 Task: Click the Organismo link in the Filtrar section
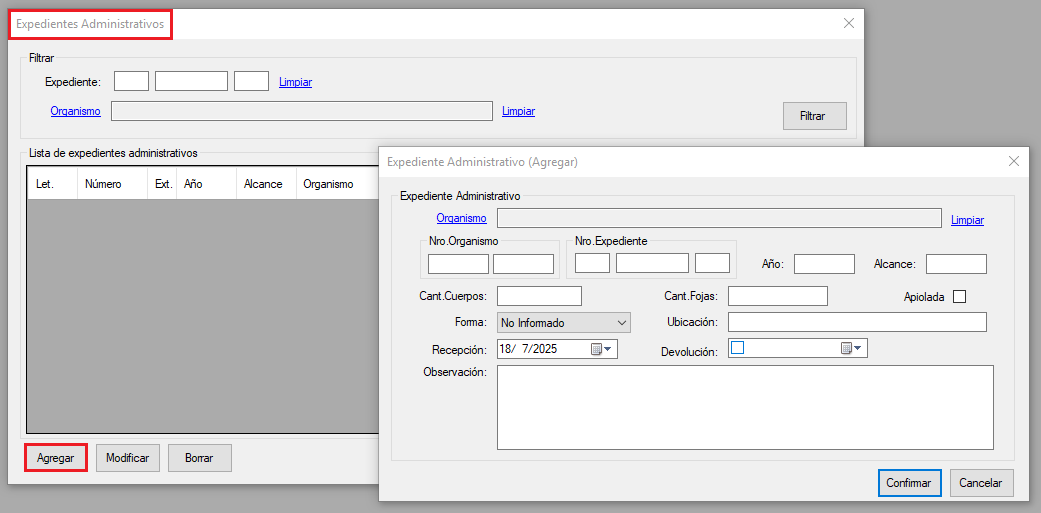[75, 111]
